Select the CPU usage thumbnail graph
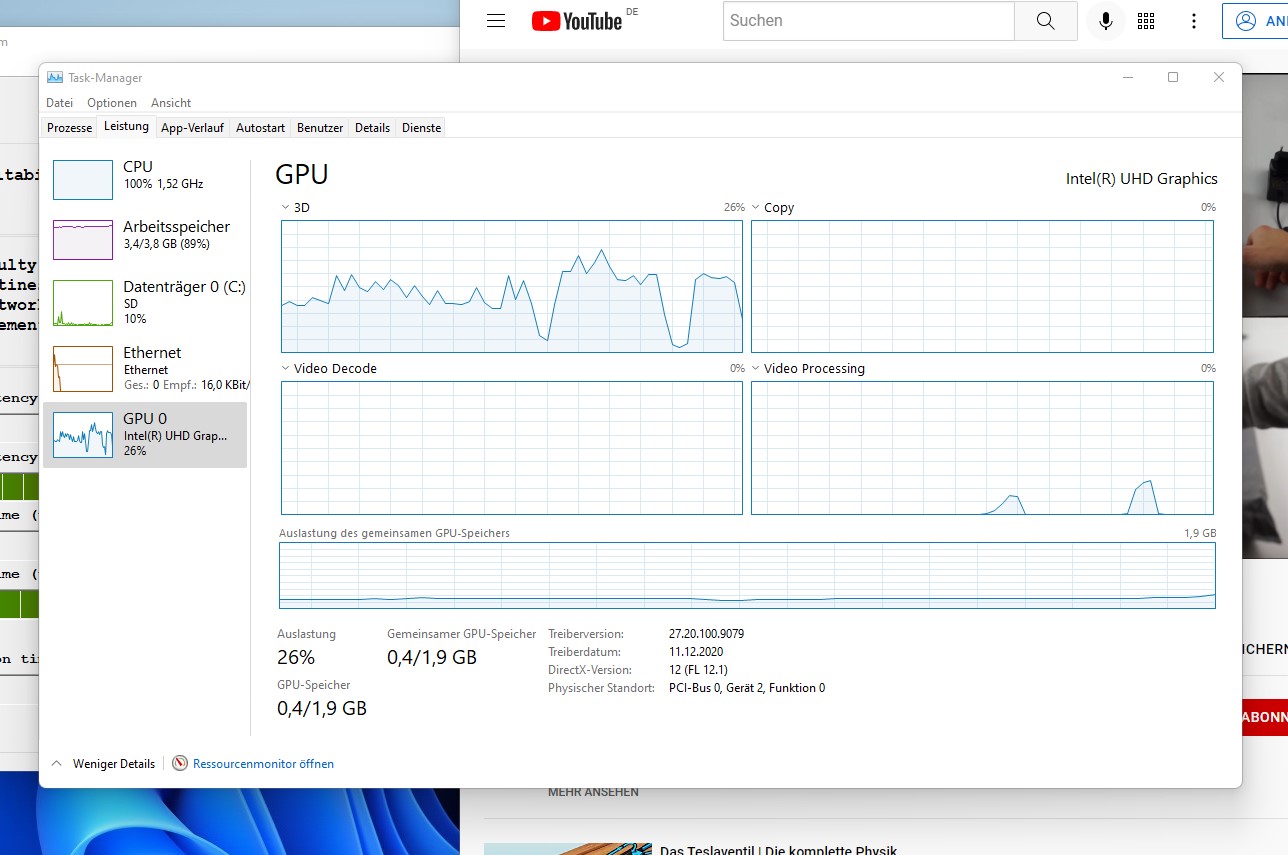Image resolution: width=1288 pixels, height=855 pixels. pyautogui.click(x=83, y=180)
